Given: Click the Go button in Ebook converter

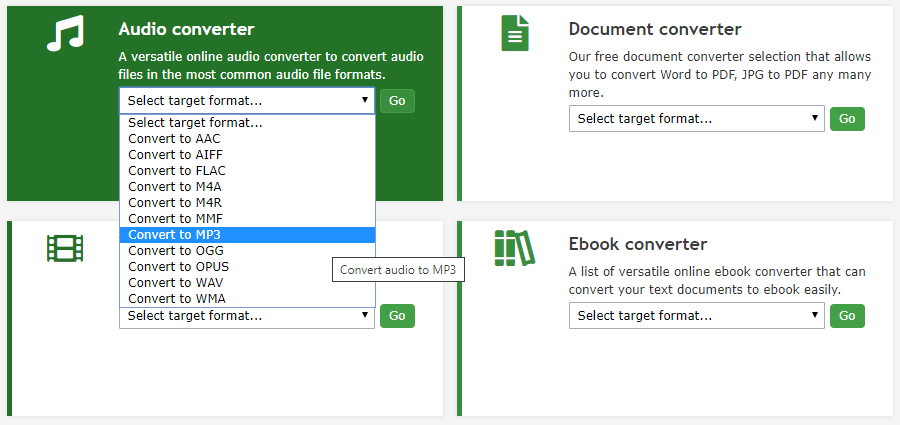Looking at the screenshot, I should pos(847,316).
